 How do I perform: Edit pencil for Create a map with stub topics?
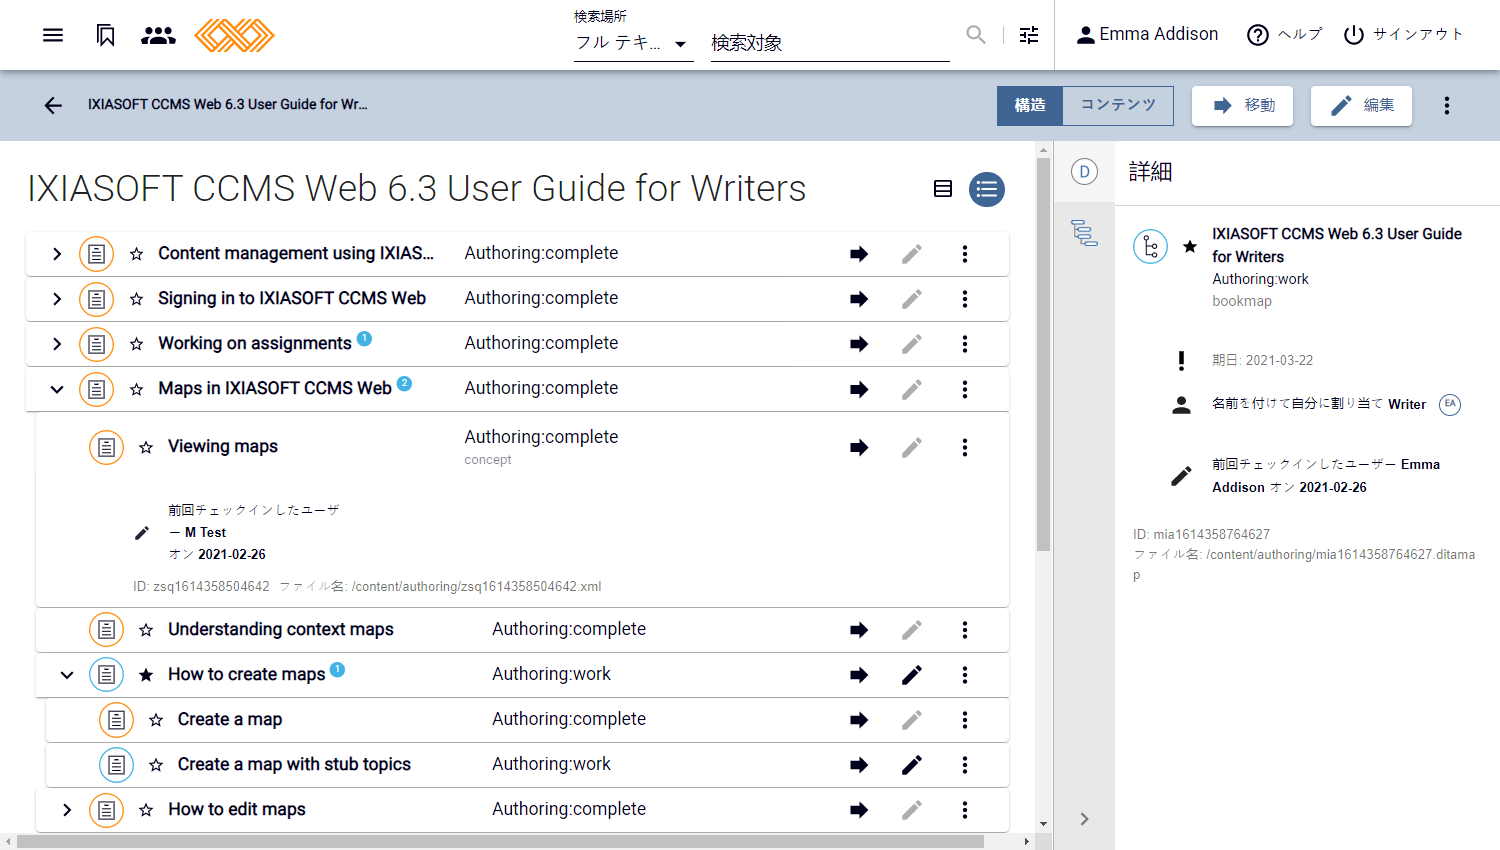point(912,765)
